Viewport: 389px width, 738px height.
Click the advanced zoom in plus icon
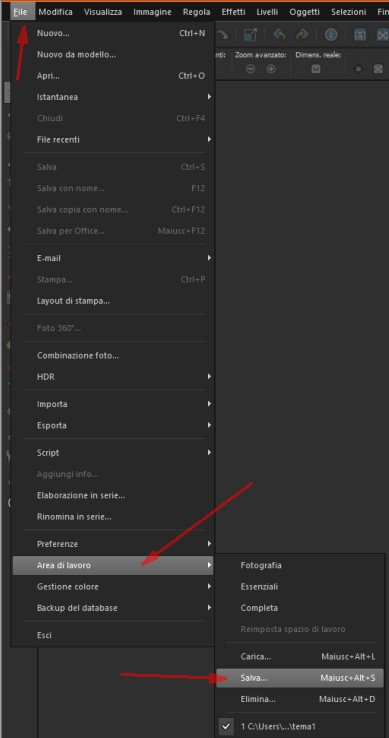pos(271,69)
